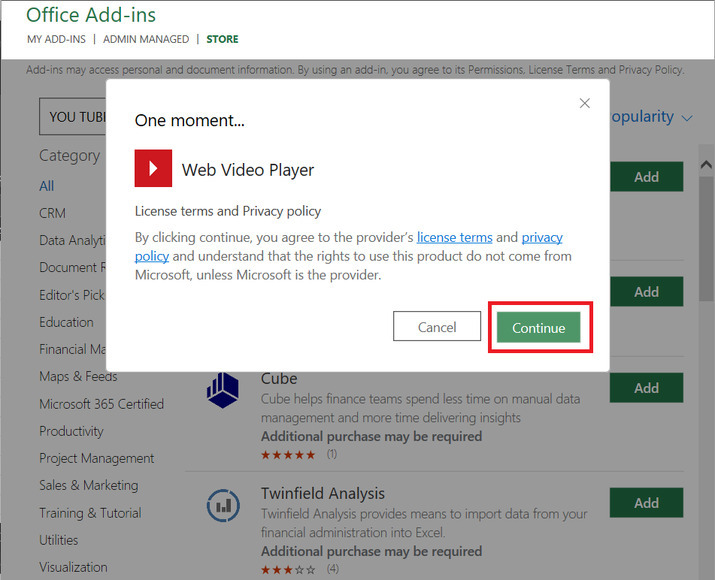The image size is (715, 580).
Task: Select the Microsoft 365 Certified category
Action: click(x=102, y=404)
